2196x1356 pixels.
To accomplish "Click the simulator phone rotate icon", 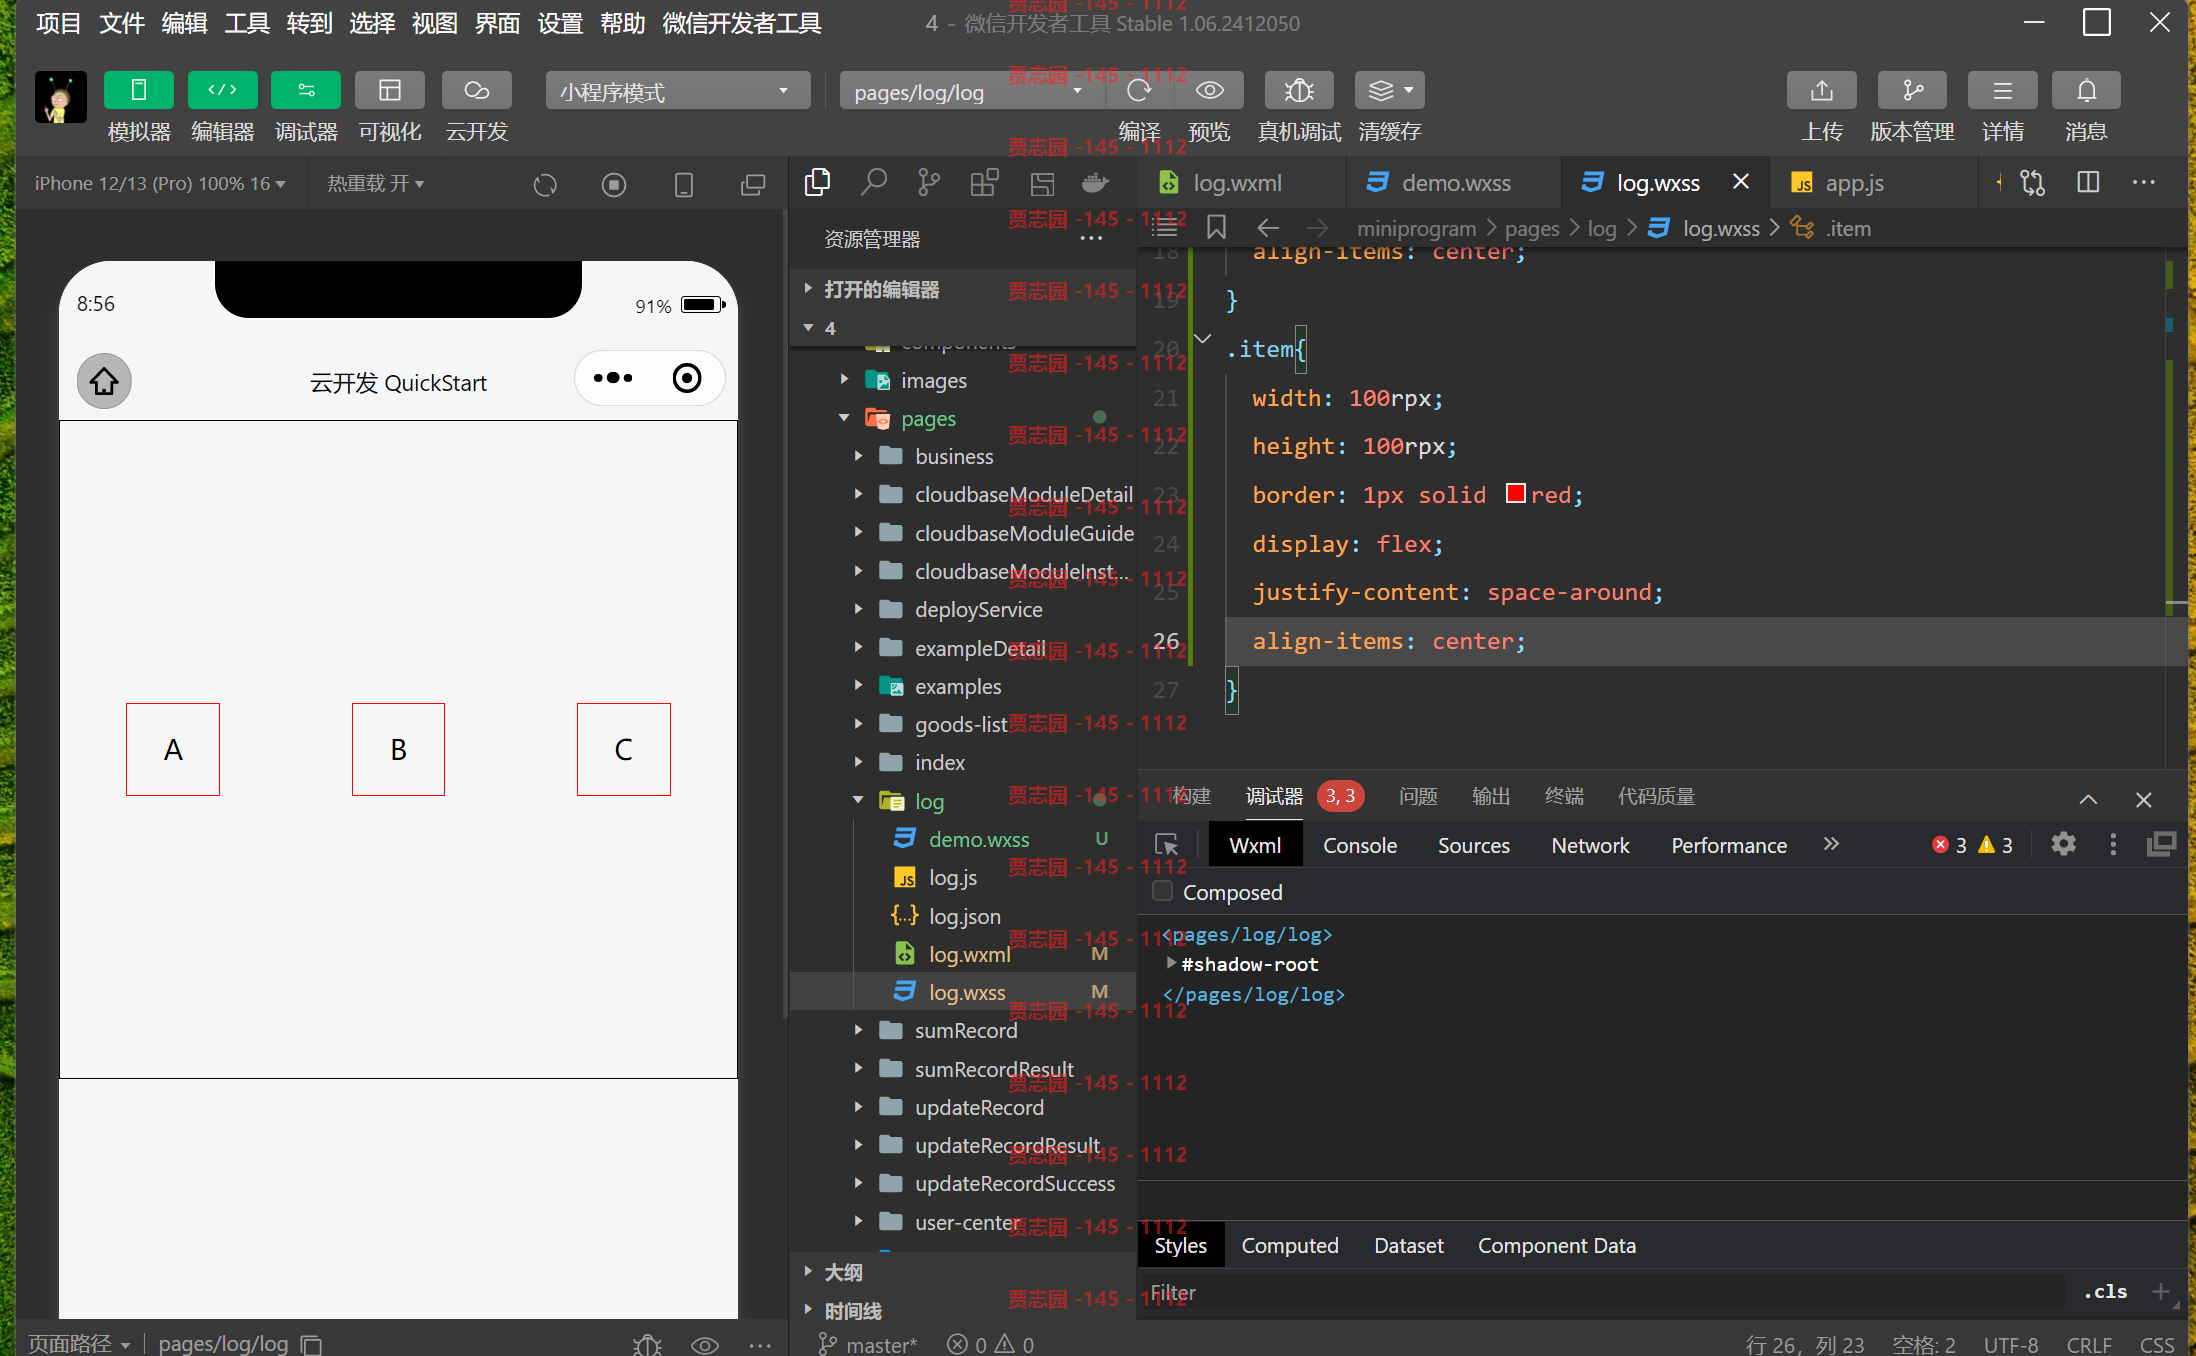I will [684, 185].
